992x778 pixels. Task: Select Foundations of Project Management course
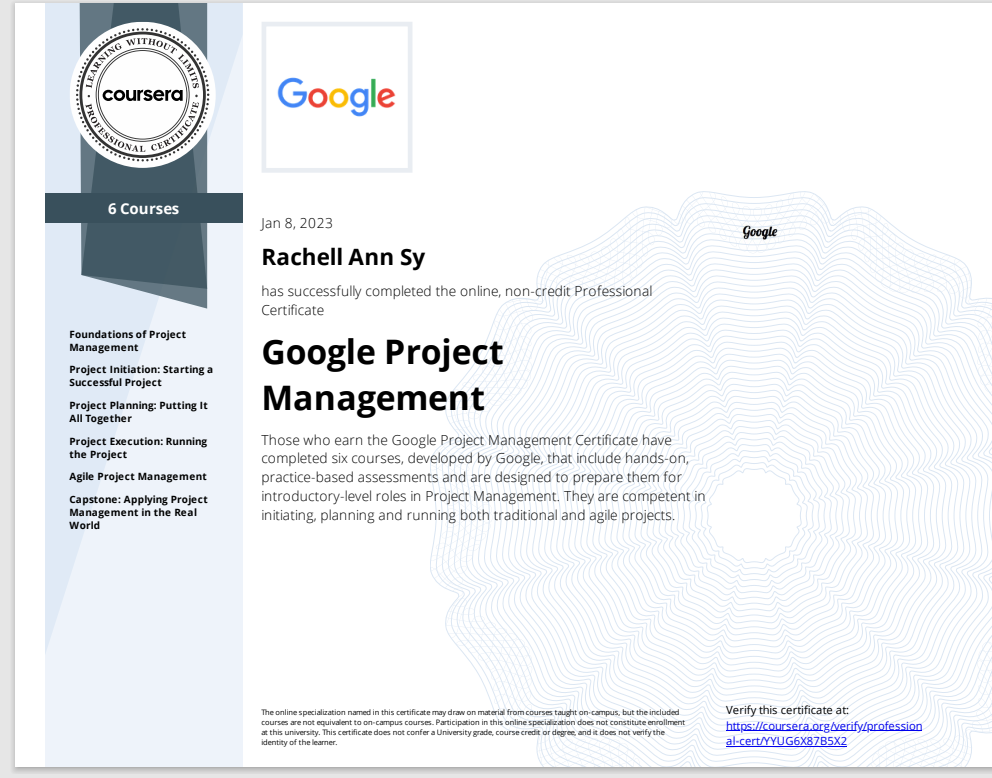(127, 340)
